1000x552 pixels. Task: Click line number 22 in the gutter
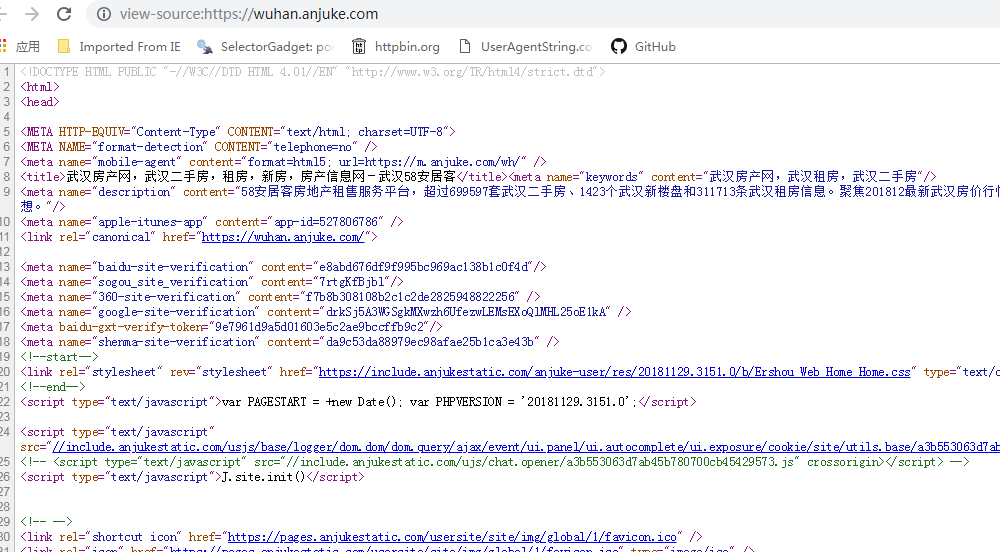pos(5,402)
